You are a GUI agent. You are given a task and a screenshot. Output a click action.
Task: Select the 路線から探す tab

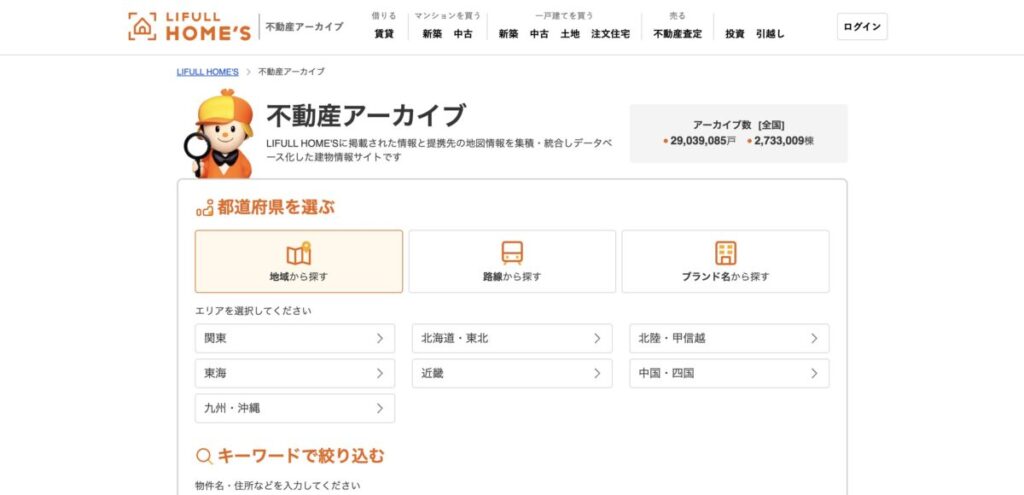click(512, 261)
